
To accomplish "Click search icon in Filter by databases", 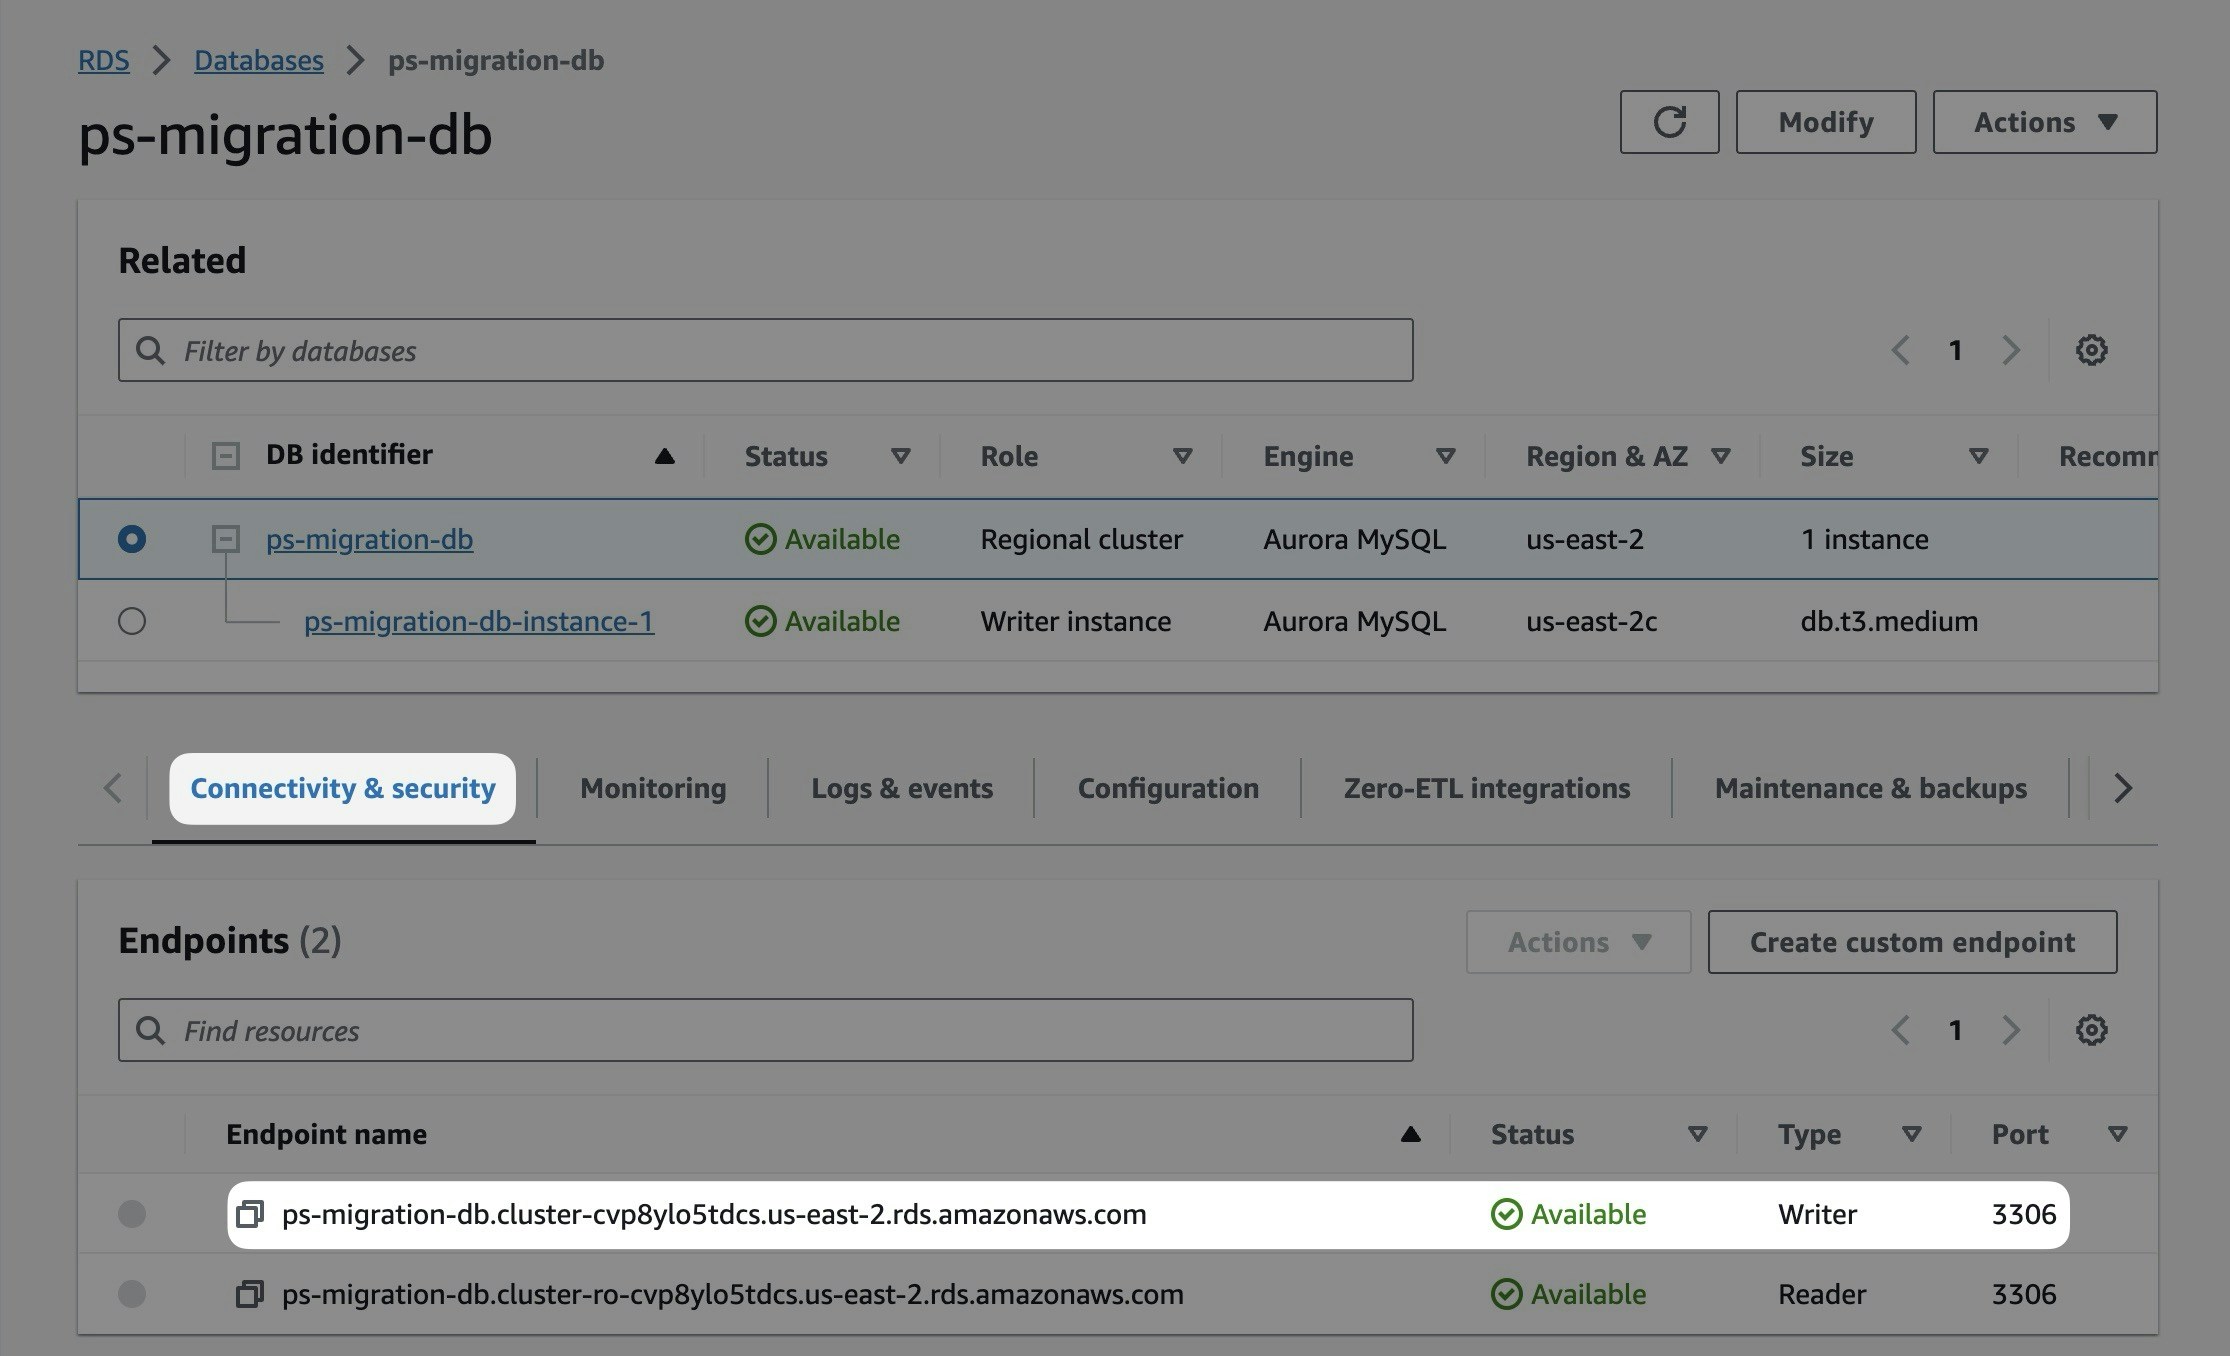I will (x=150, y=351).
